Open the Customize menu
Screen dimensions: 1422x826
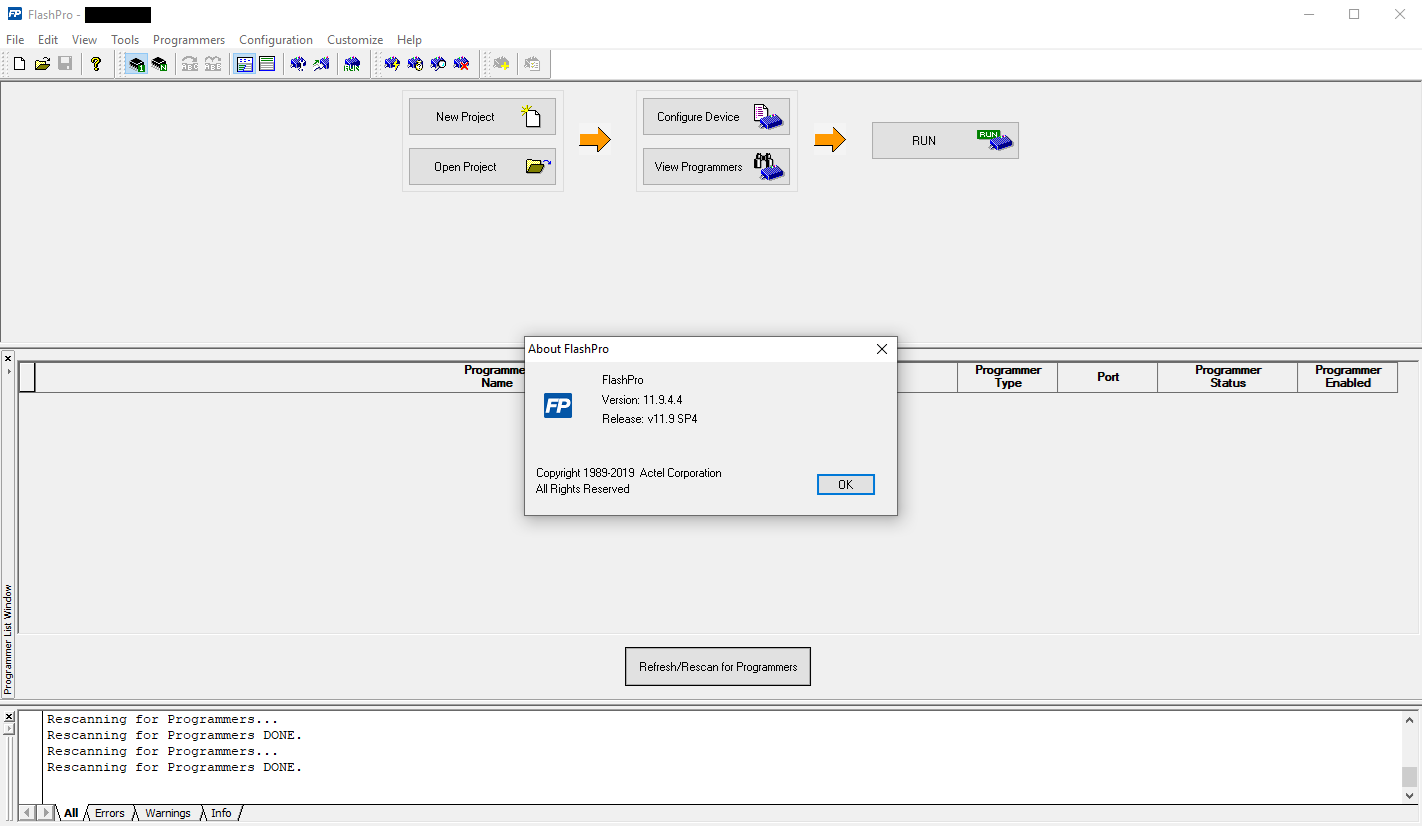355,40
